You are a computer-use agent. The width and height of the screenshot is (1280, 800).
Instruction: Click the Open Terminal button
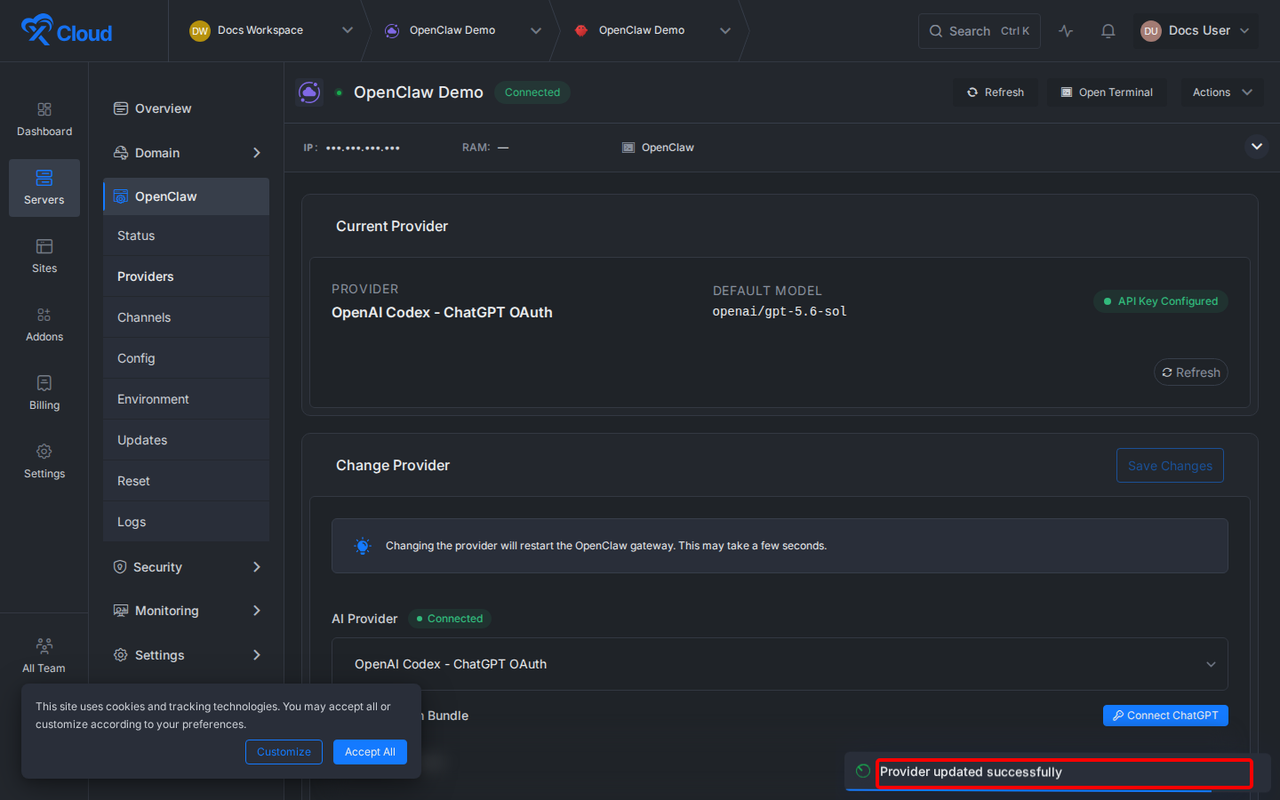(x=1106, y=92)
